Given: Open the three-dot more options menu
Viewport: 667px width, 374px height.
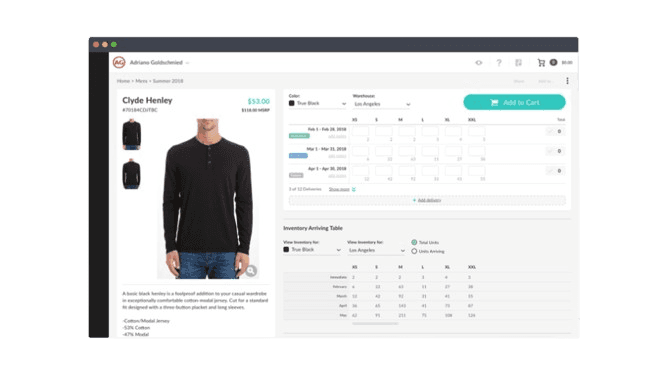Looking at the screenshot, I should (567, 81).
